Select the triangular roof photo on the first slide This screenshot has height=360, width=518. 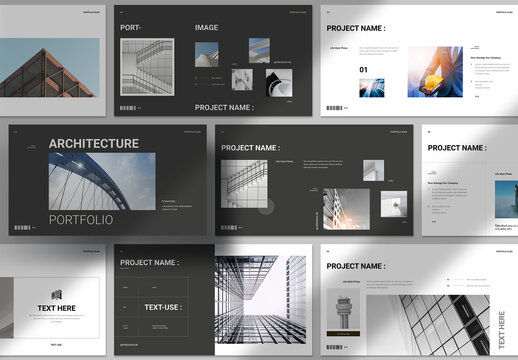click(50, 68)
